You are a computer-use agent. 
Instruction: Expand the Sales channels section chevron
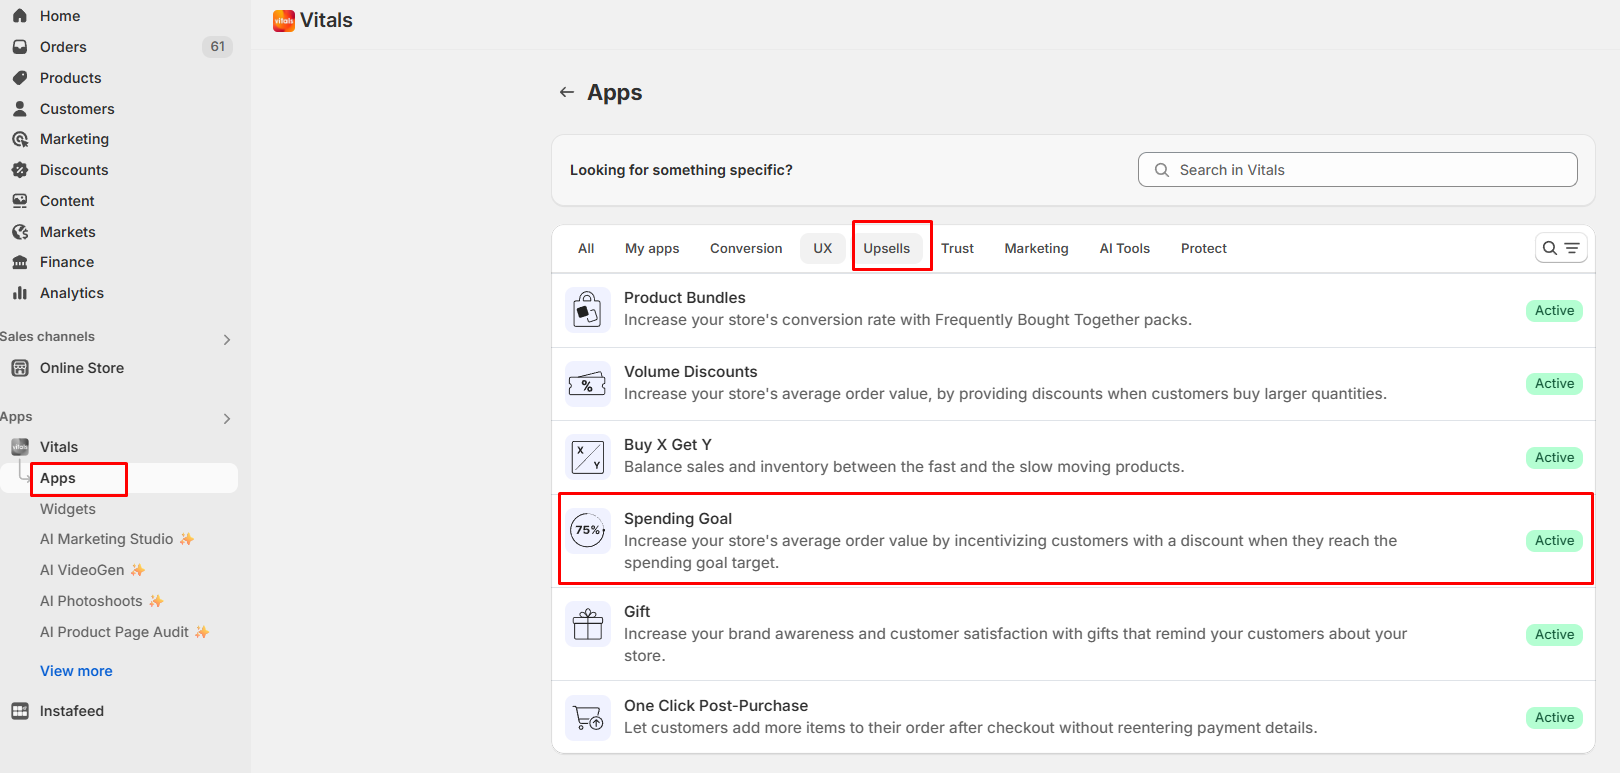click(227, 340)
